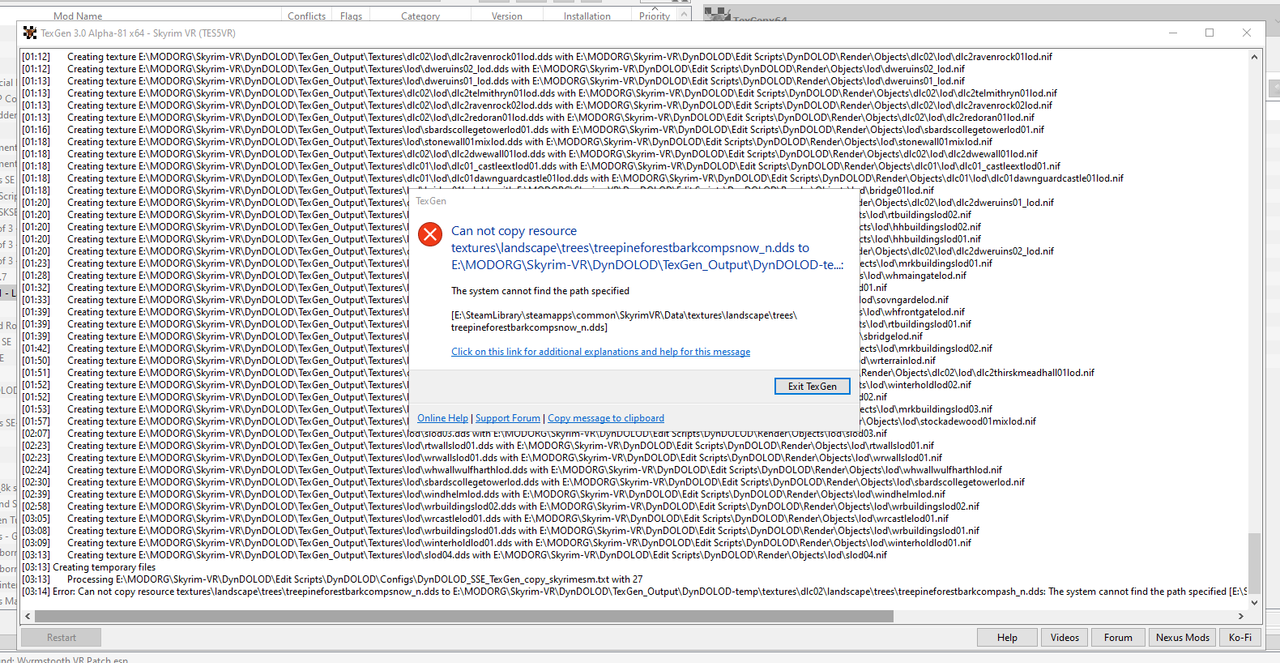1280x663 pixels.
Task: Click the Exit TexGen button
Action: 812,386
